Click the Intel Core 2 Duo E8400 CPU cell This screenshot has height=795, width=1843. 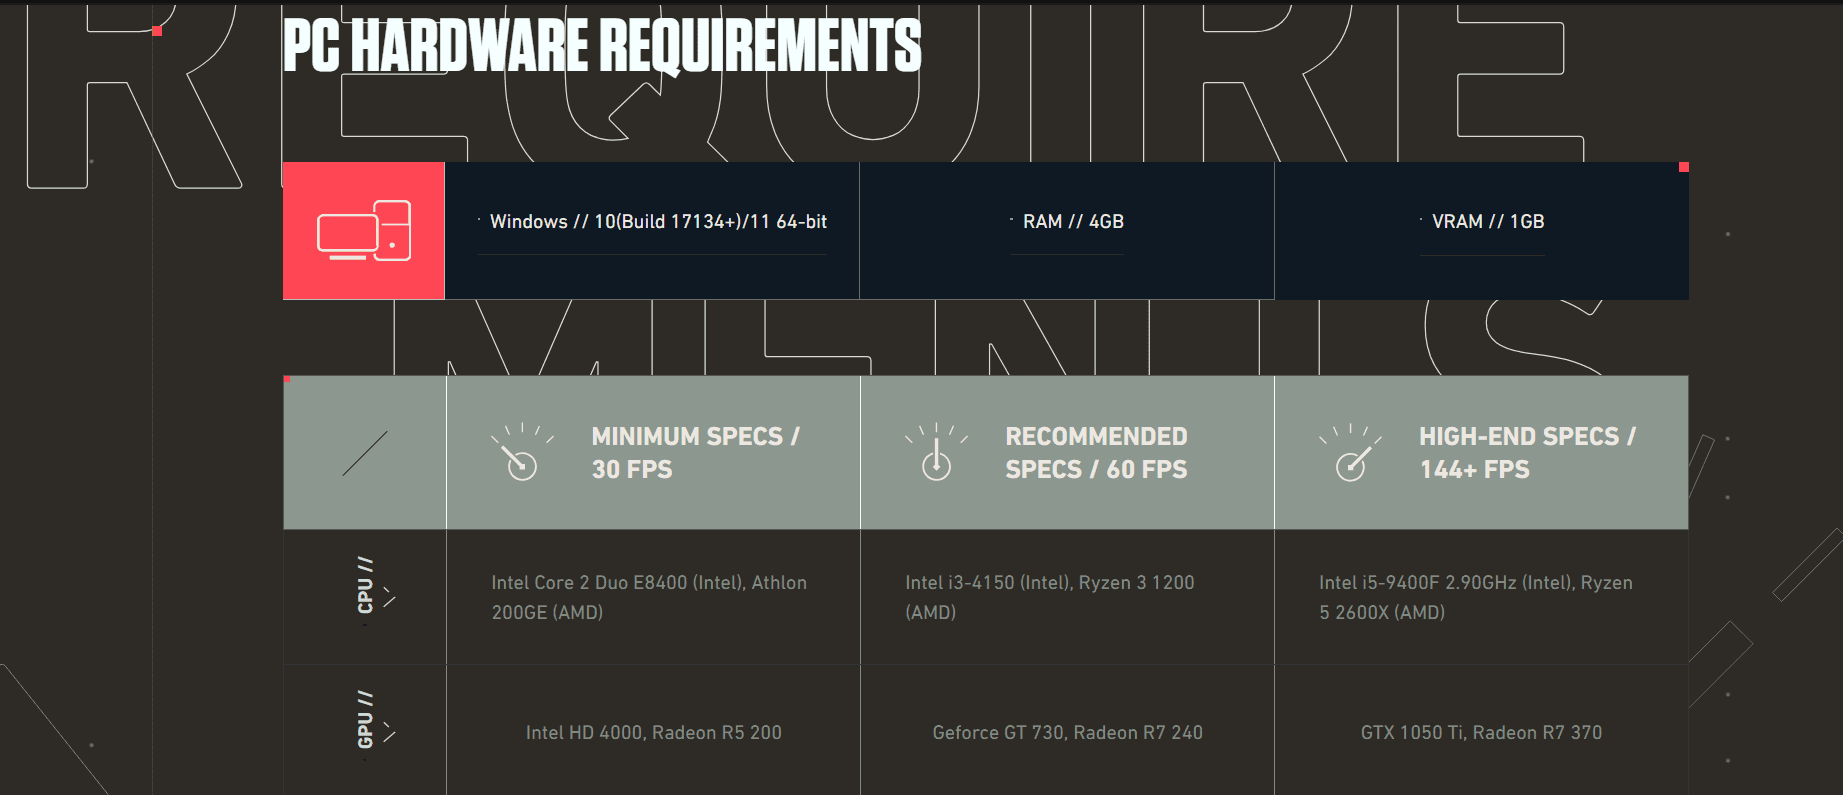(649, 597)
